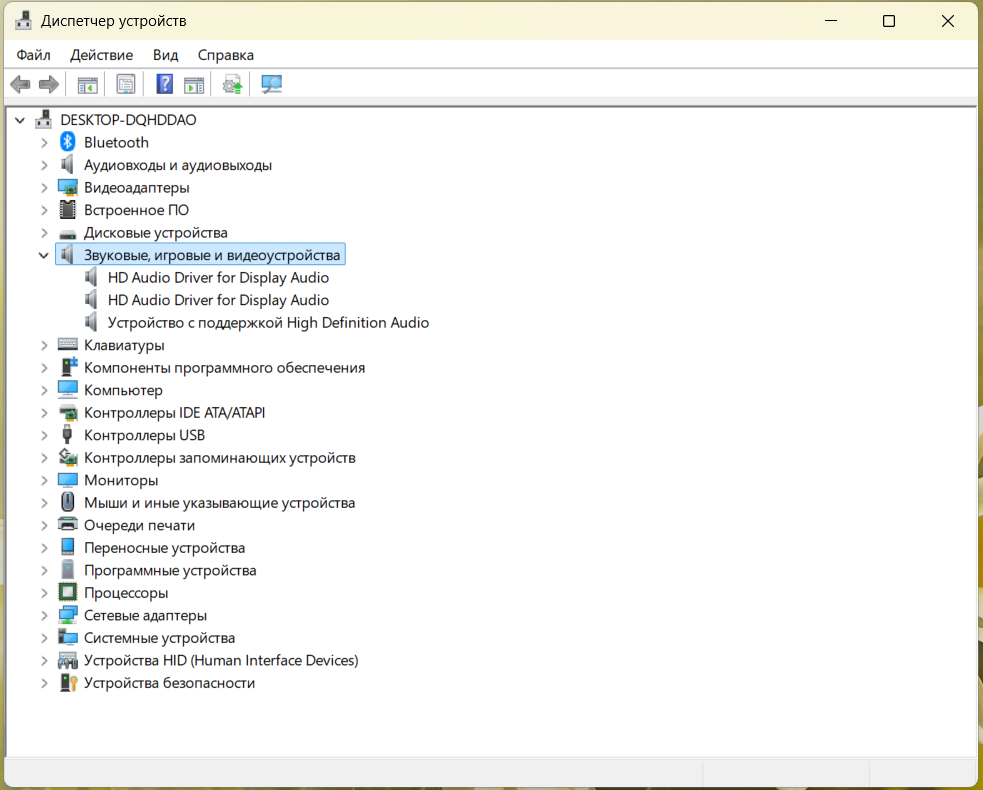Expand Контроллеры IDE ATA/ATAPI category
The image size is (983, 790).
click(44, 413)
